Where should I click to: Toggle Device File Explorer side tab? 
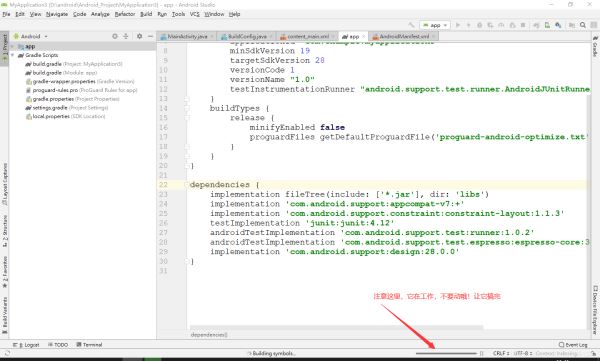[x=595, y=309]
